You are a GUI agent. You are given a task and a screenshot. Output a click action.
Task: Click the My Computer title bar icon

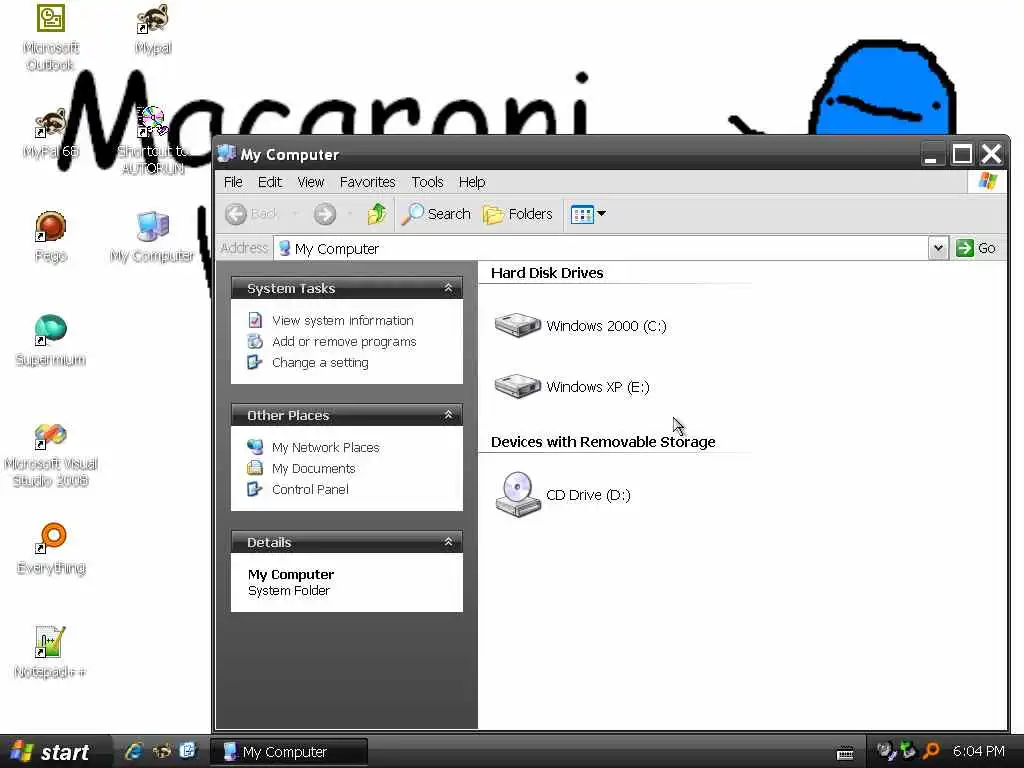tap(226, 154)
